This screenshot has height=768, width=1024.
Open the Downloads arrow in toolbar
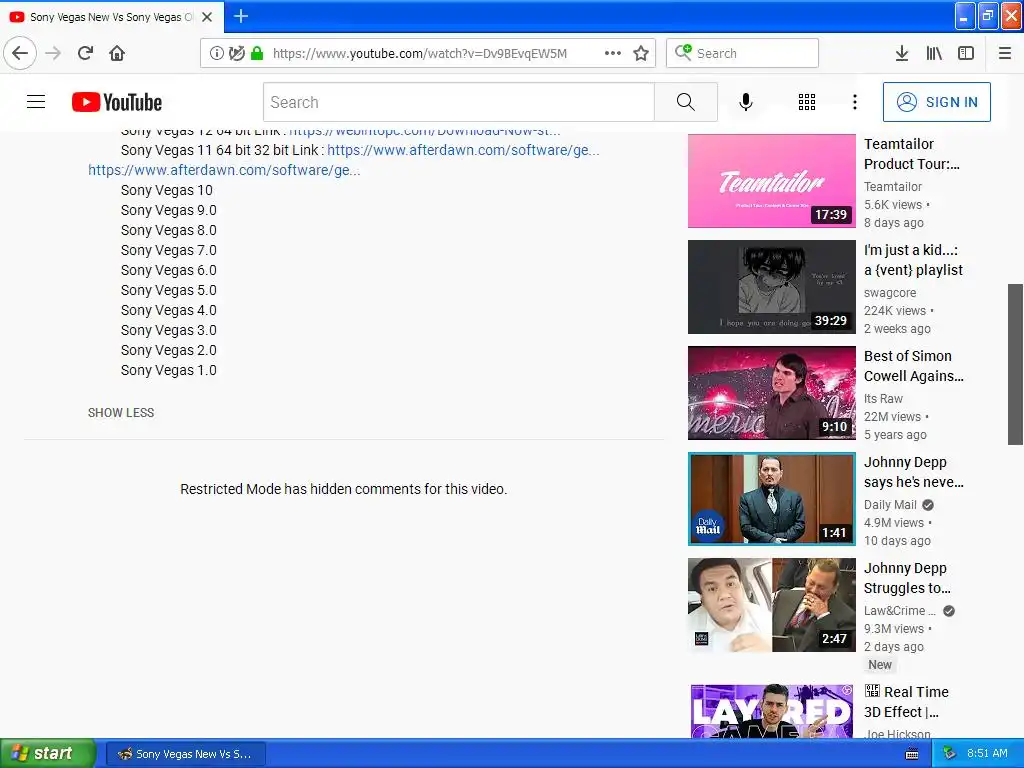point(901,53)
